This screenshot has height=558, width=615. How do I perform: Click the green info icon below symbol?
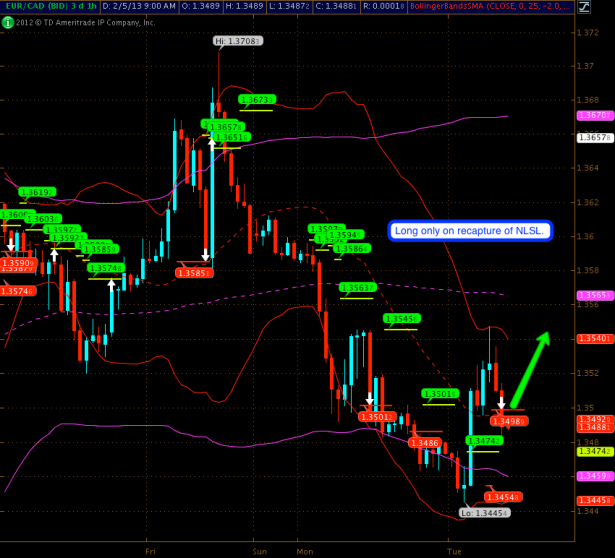click(x=7, y=21)
